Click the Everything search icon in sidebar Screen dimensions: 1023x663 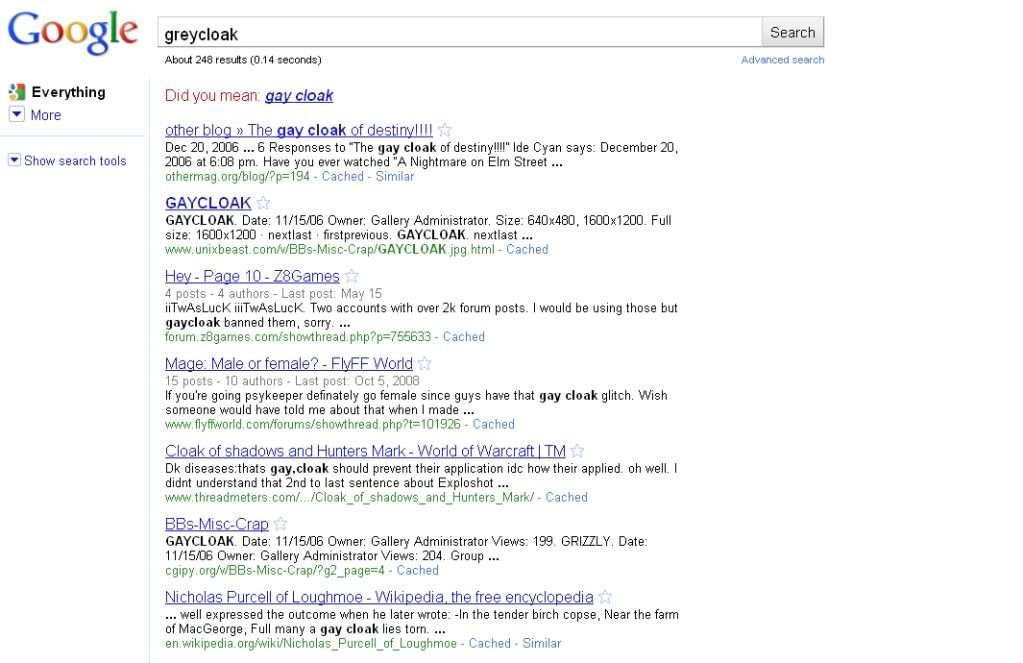click(16, 92)
